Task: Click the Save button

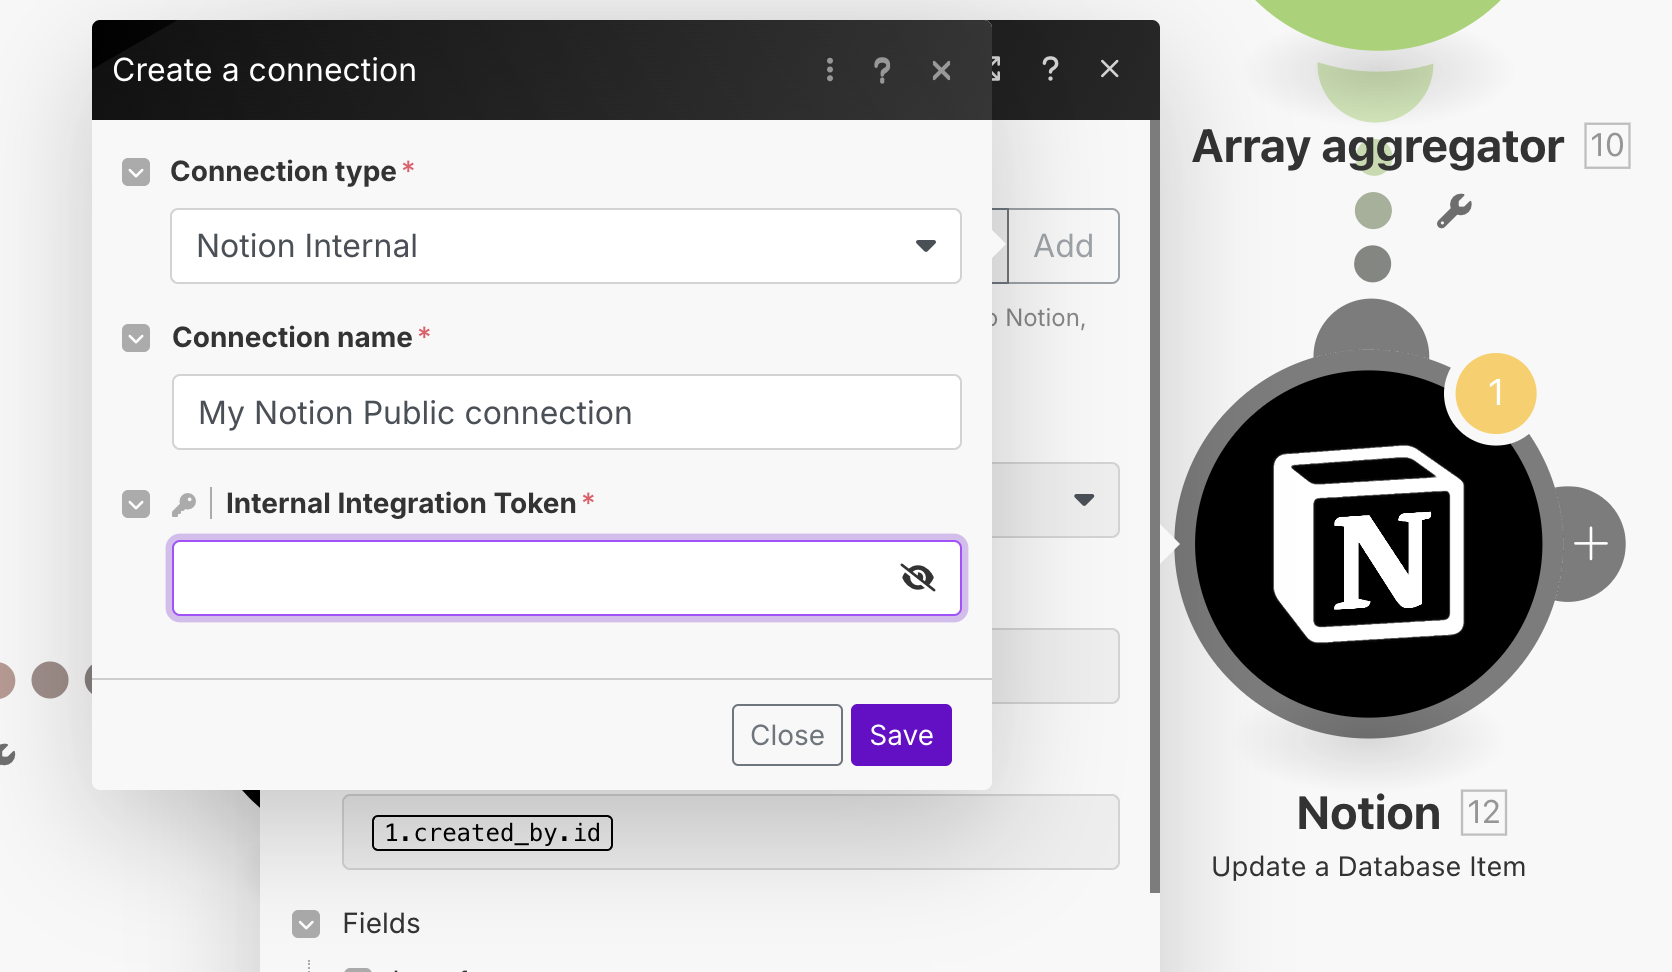Action: (901, 735)
